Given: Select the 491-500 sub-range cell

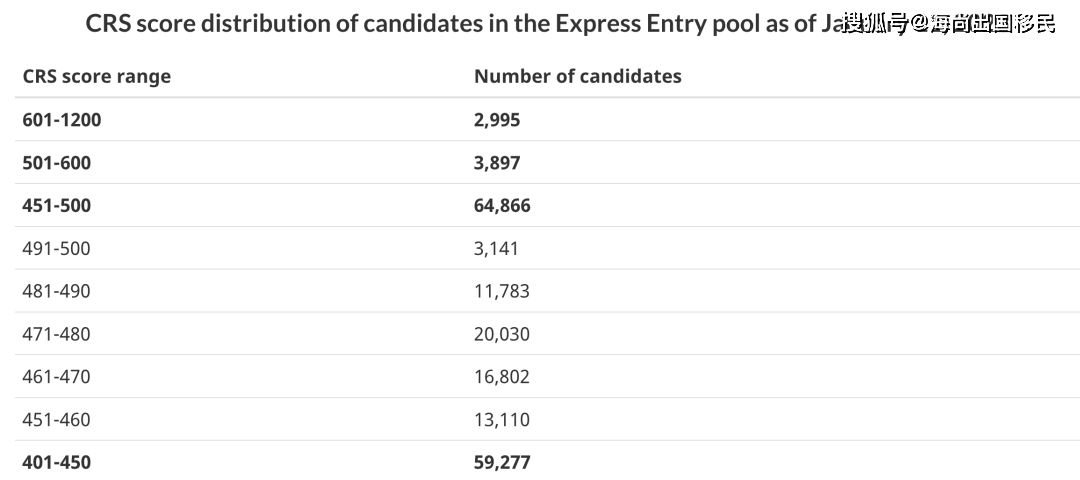Looking at the screenshot, I should [56, 248].
